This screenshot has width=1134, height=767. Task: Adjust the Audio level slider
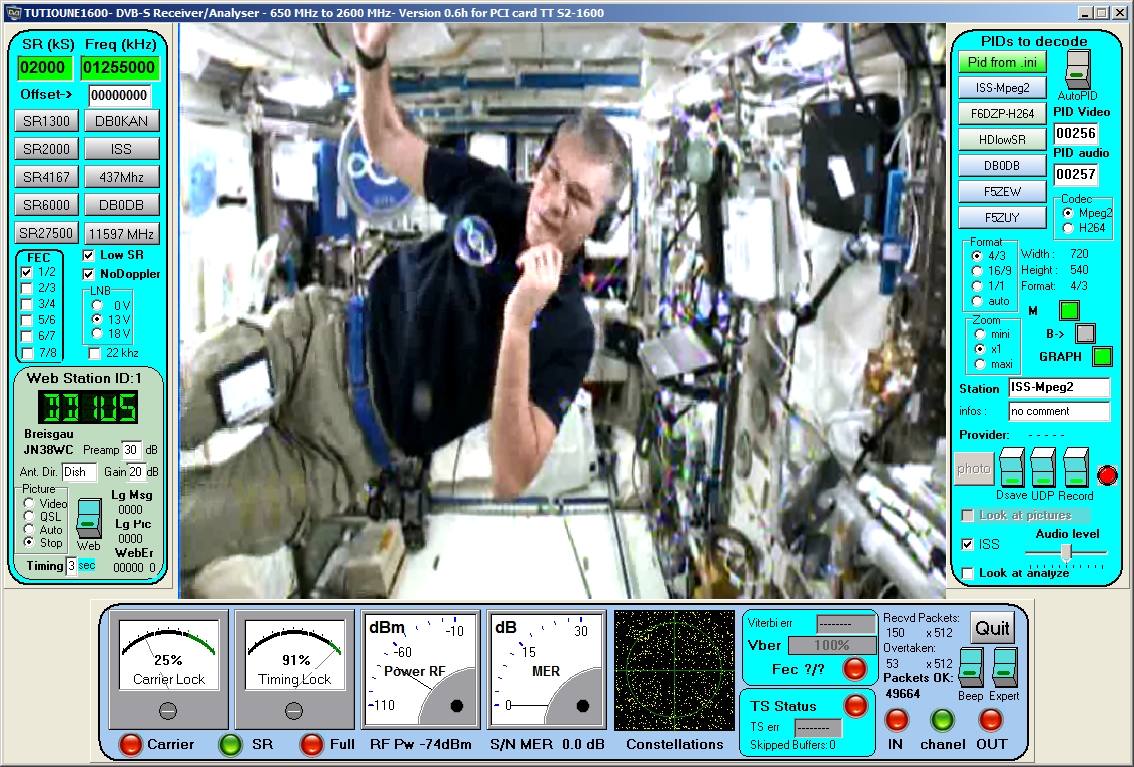tap(1067, 552)
